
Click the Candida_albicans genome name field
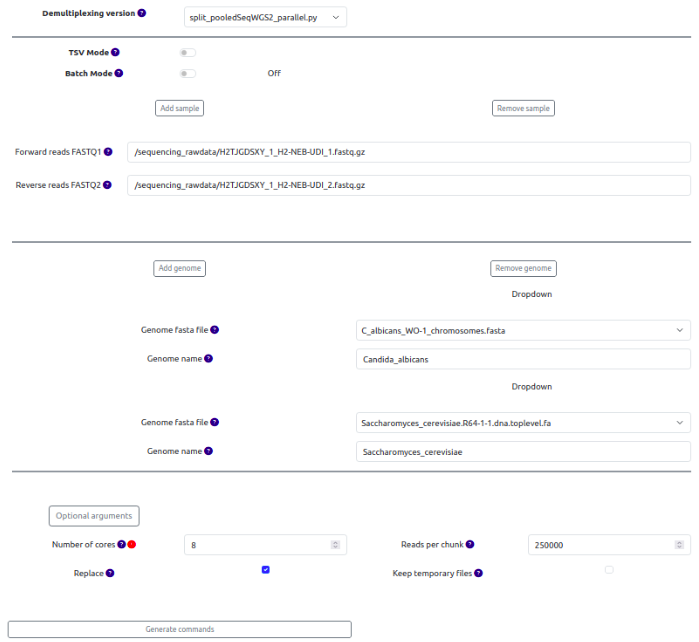523,359
